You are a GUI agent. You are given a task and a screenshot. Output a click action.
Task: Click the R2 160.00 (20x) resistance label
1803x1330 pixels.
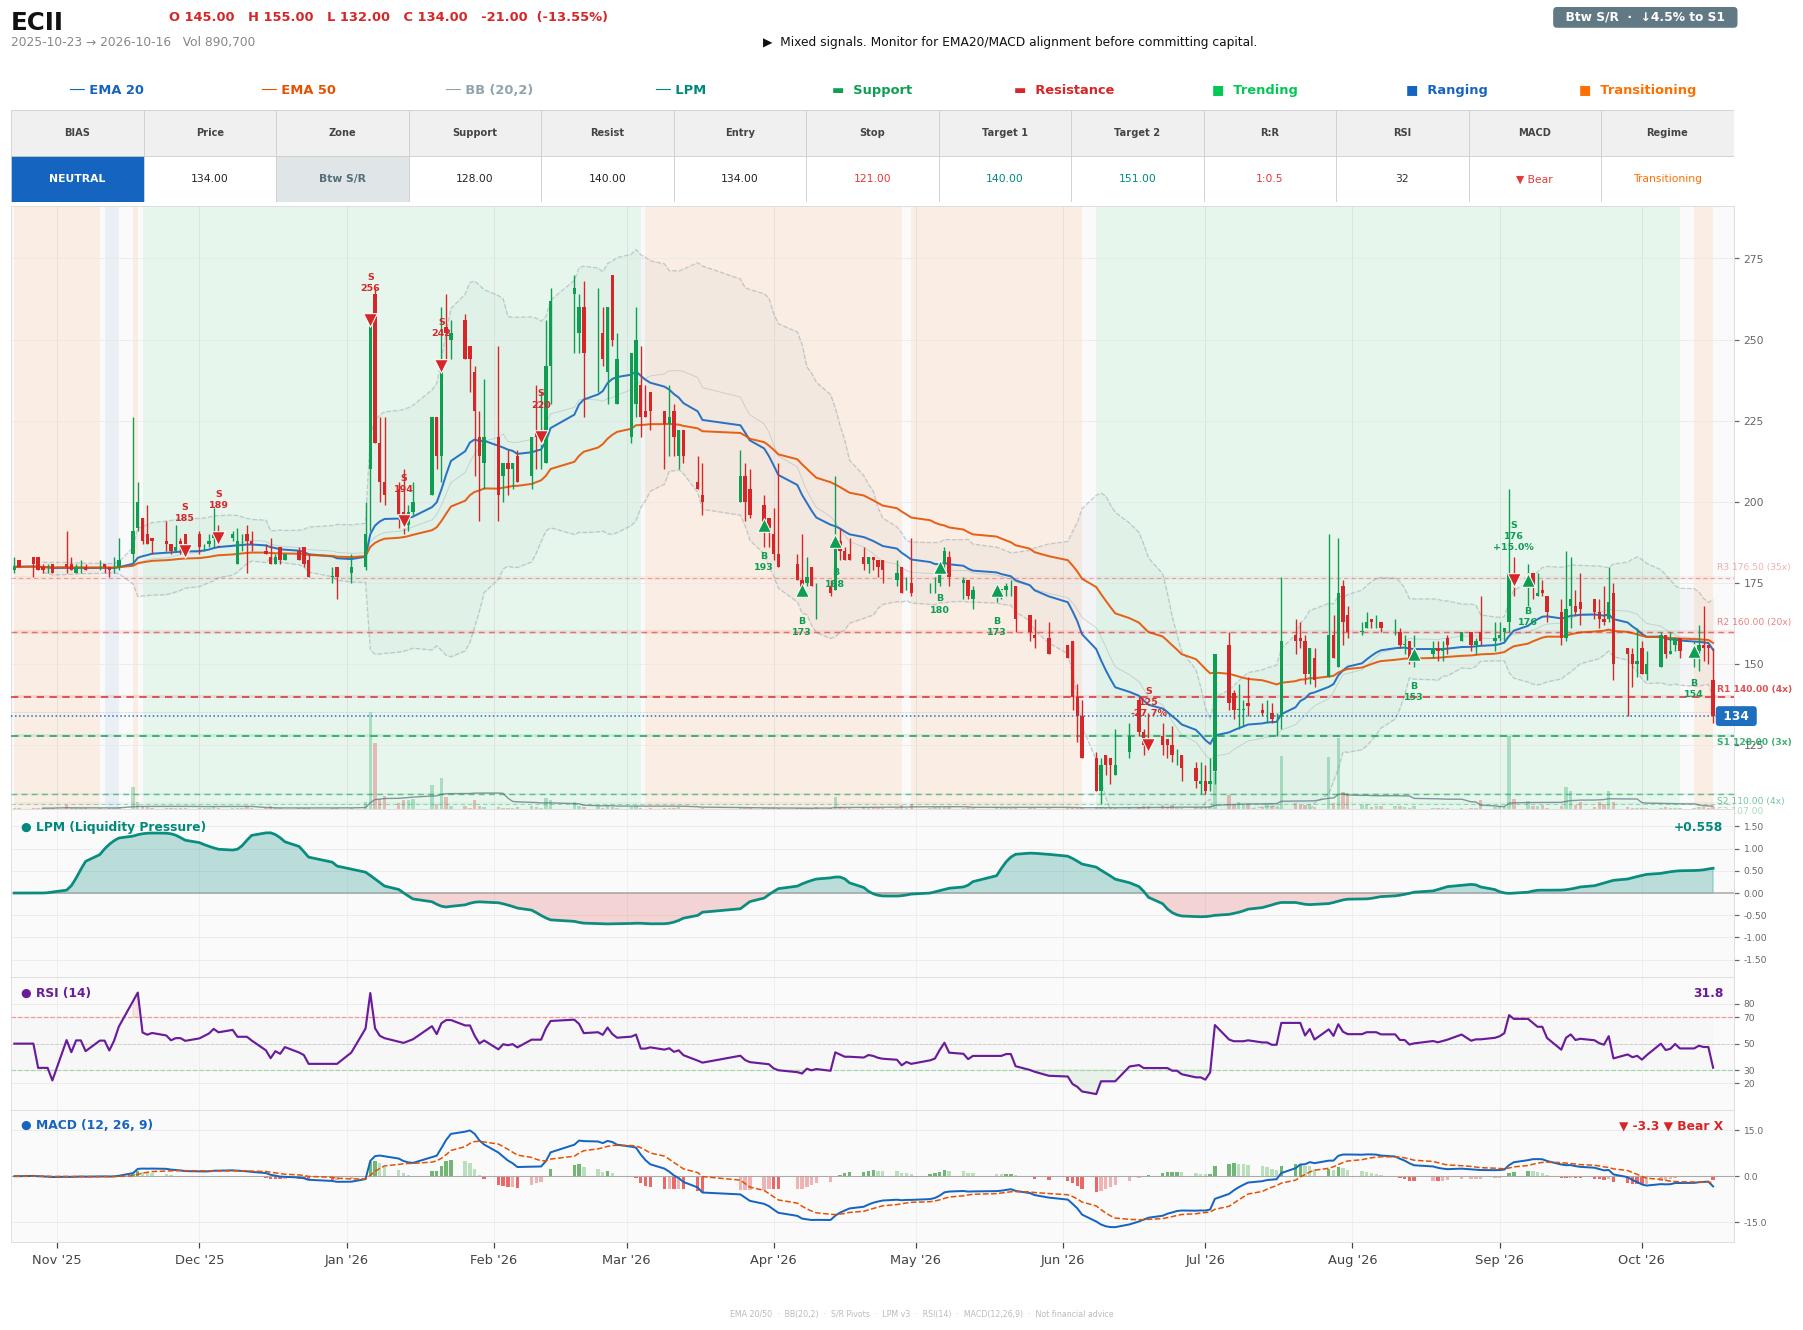pos(1754,622)
